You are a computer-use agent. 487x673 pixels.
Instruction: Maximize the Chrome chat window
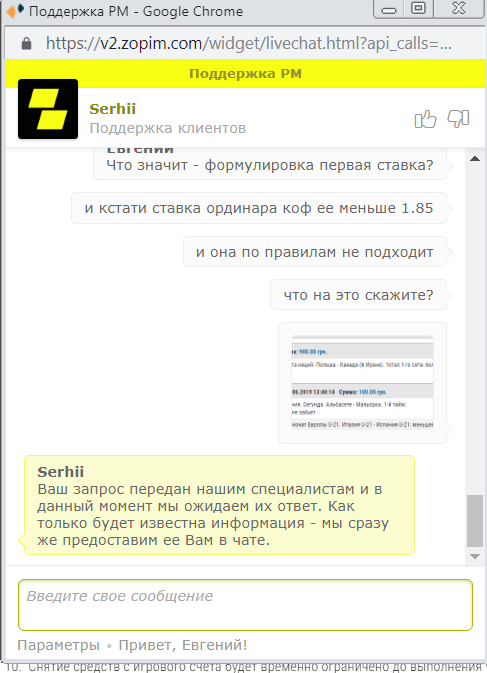pyautogui.click(x=418, y=9)
